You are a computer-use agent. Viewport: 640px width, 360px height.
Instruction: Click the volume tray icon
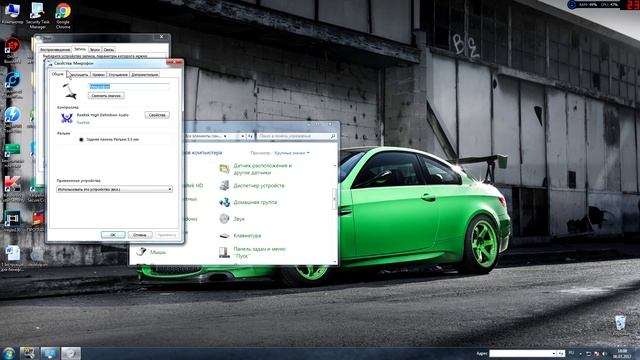pos(605,354)
